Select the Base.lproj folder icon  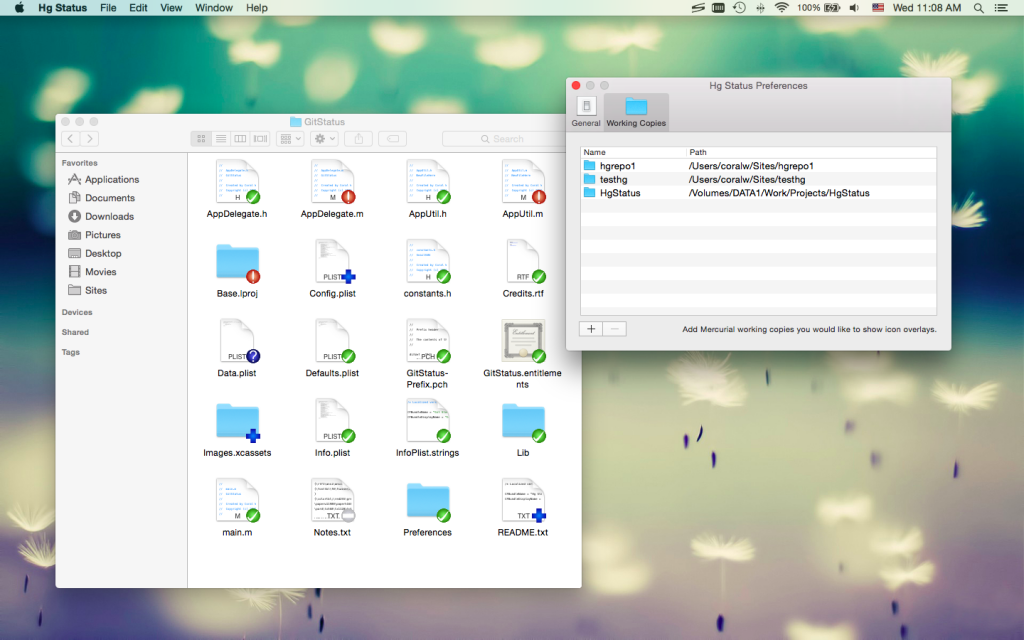pyautogui.click(x=237, y=263)
